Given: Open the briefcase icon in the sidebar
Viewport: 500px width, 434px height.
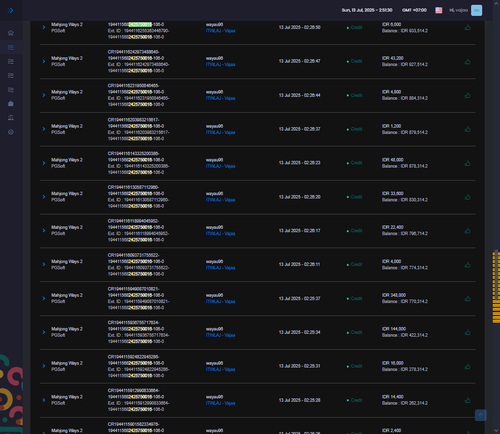Looking at the screenshot, I should (11, 104).
